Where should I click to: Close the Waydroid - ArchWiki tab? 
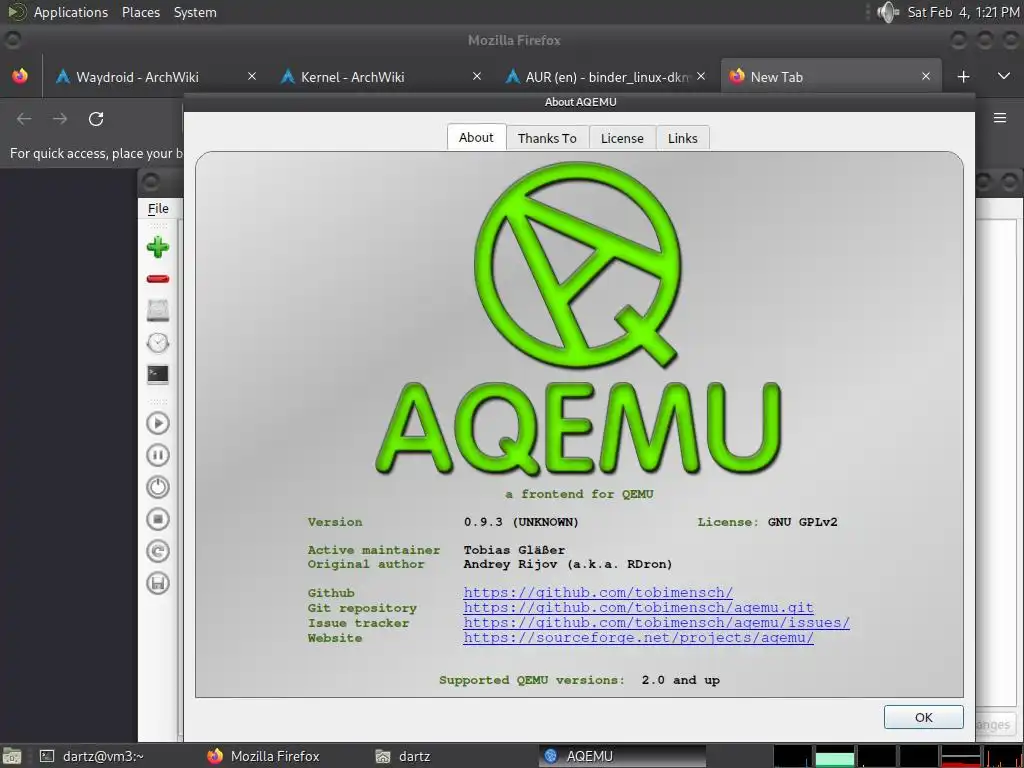point(251,76)
